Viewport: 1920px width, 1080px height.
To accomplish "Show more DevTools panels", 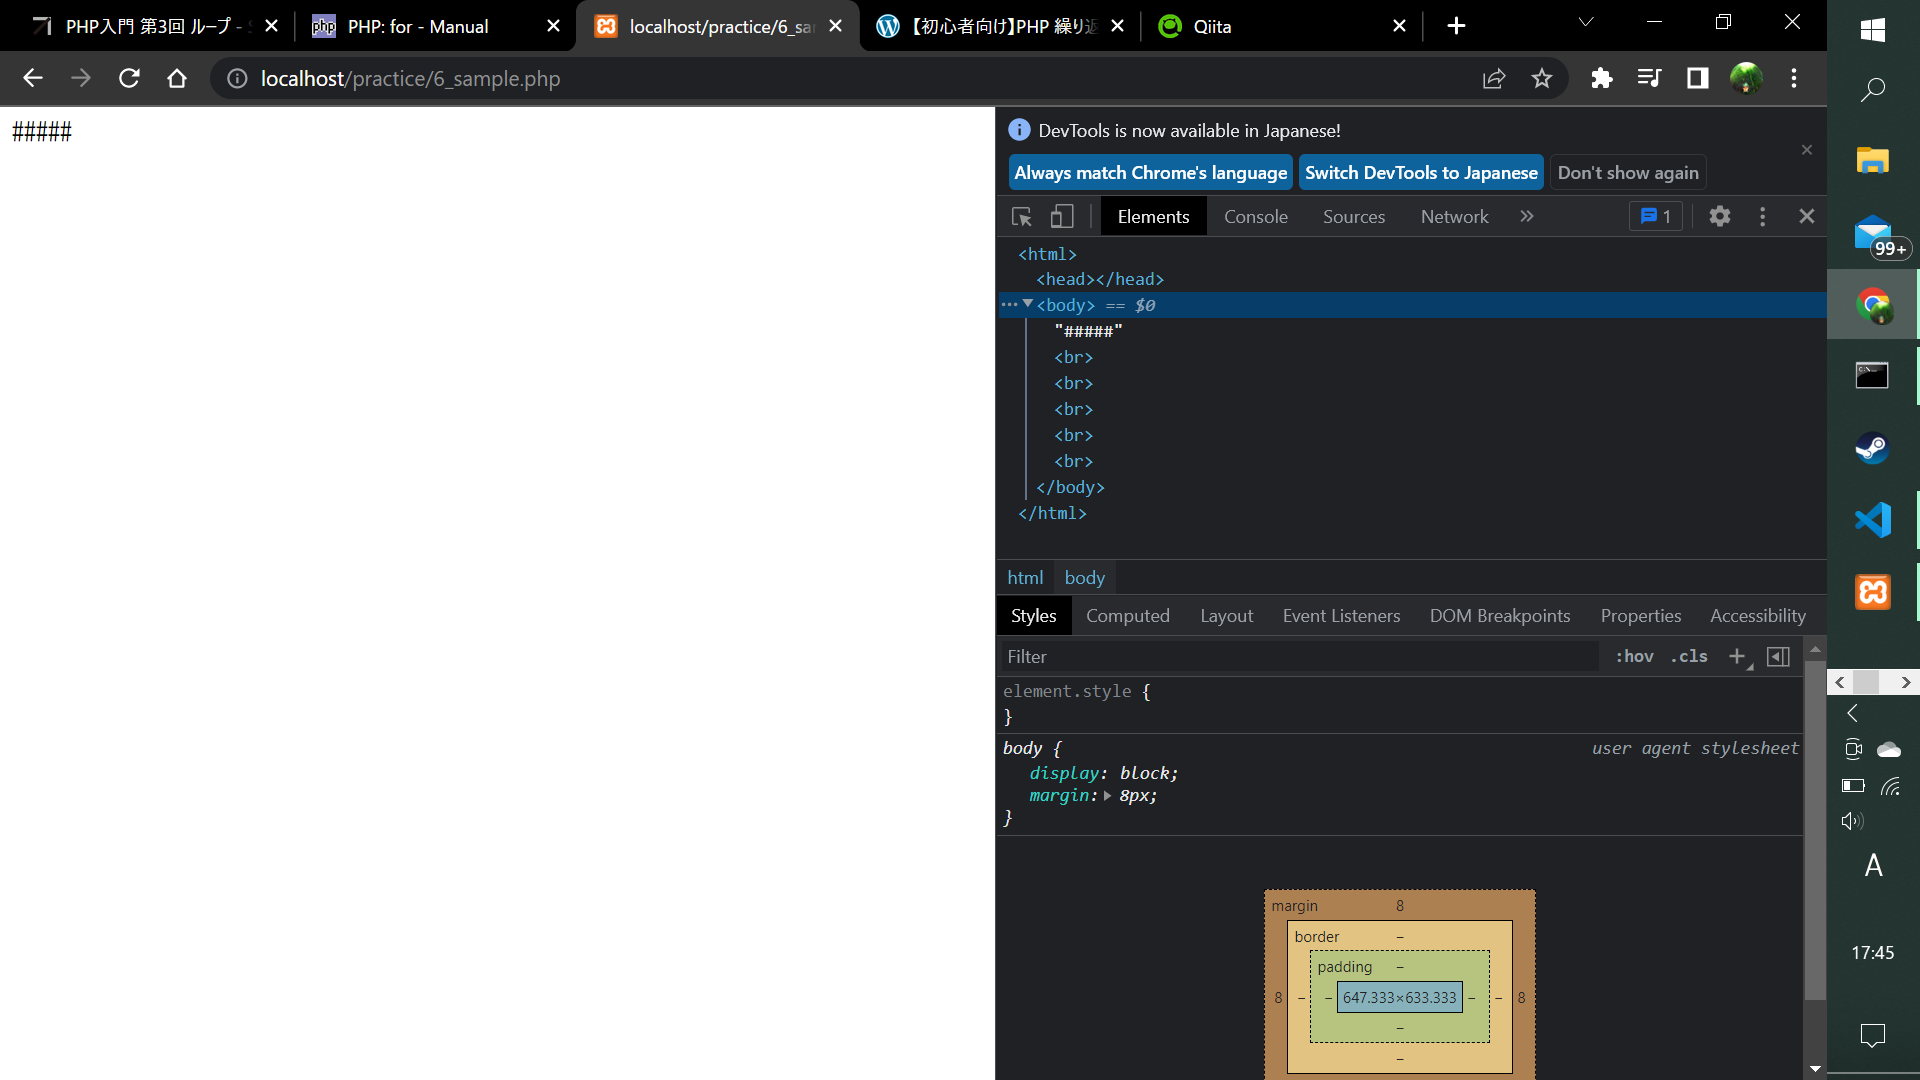I will (1526, 216).
